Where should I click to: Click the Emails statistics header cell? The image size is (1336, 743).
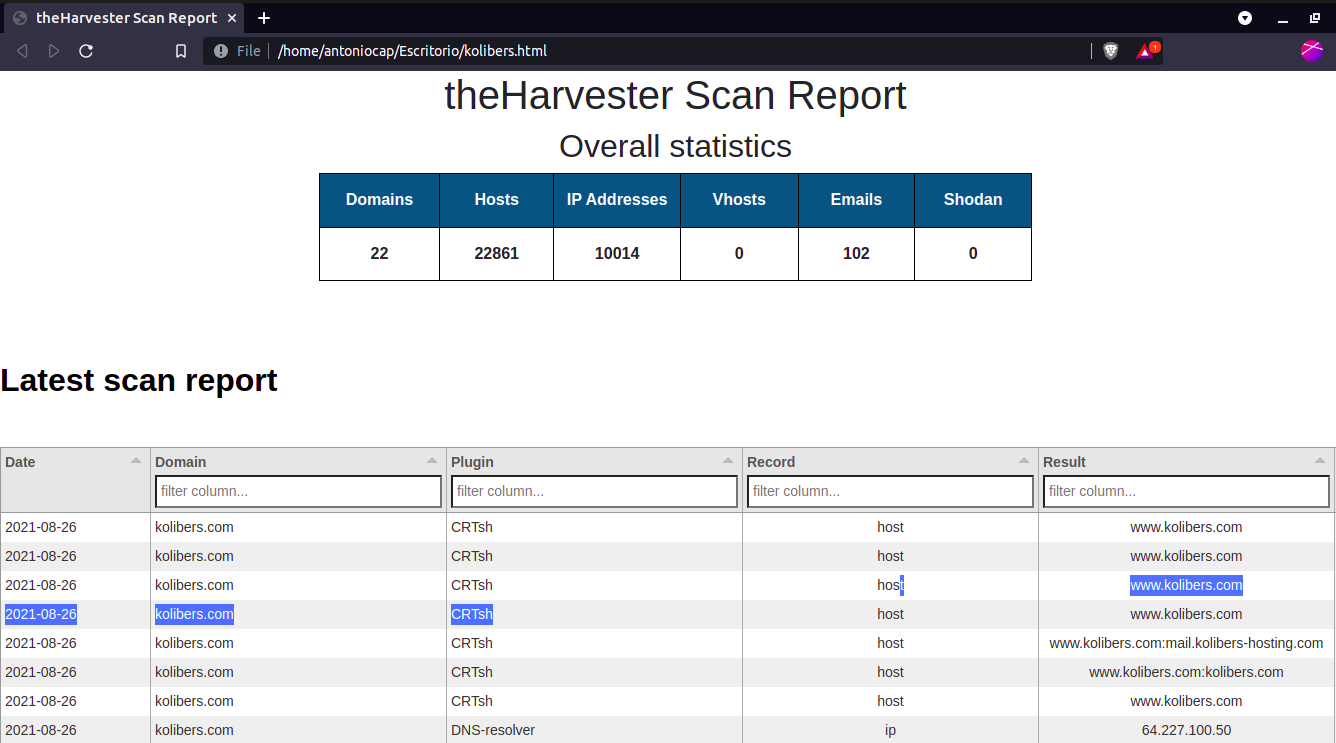click(856, 200)
